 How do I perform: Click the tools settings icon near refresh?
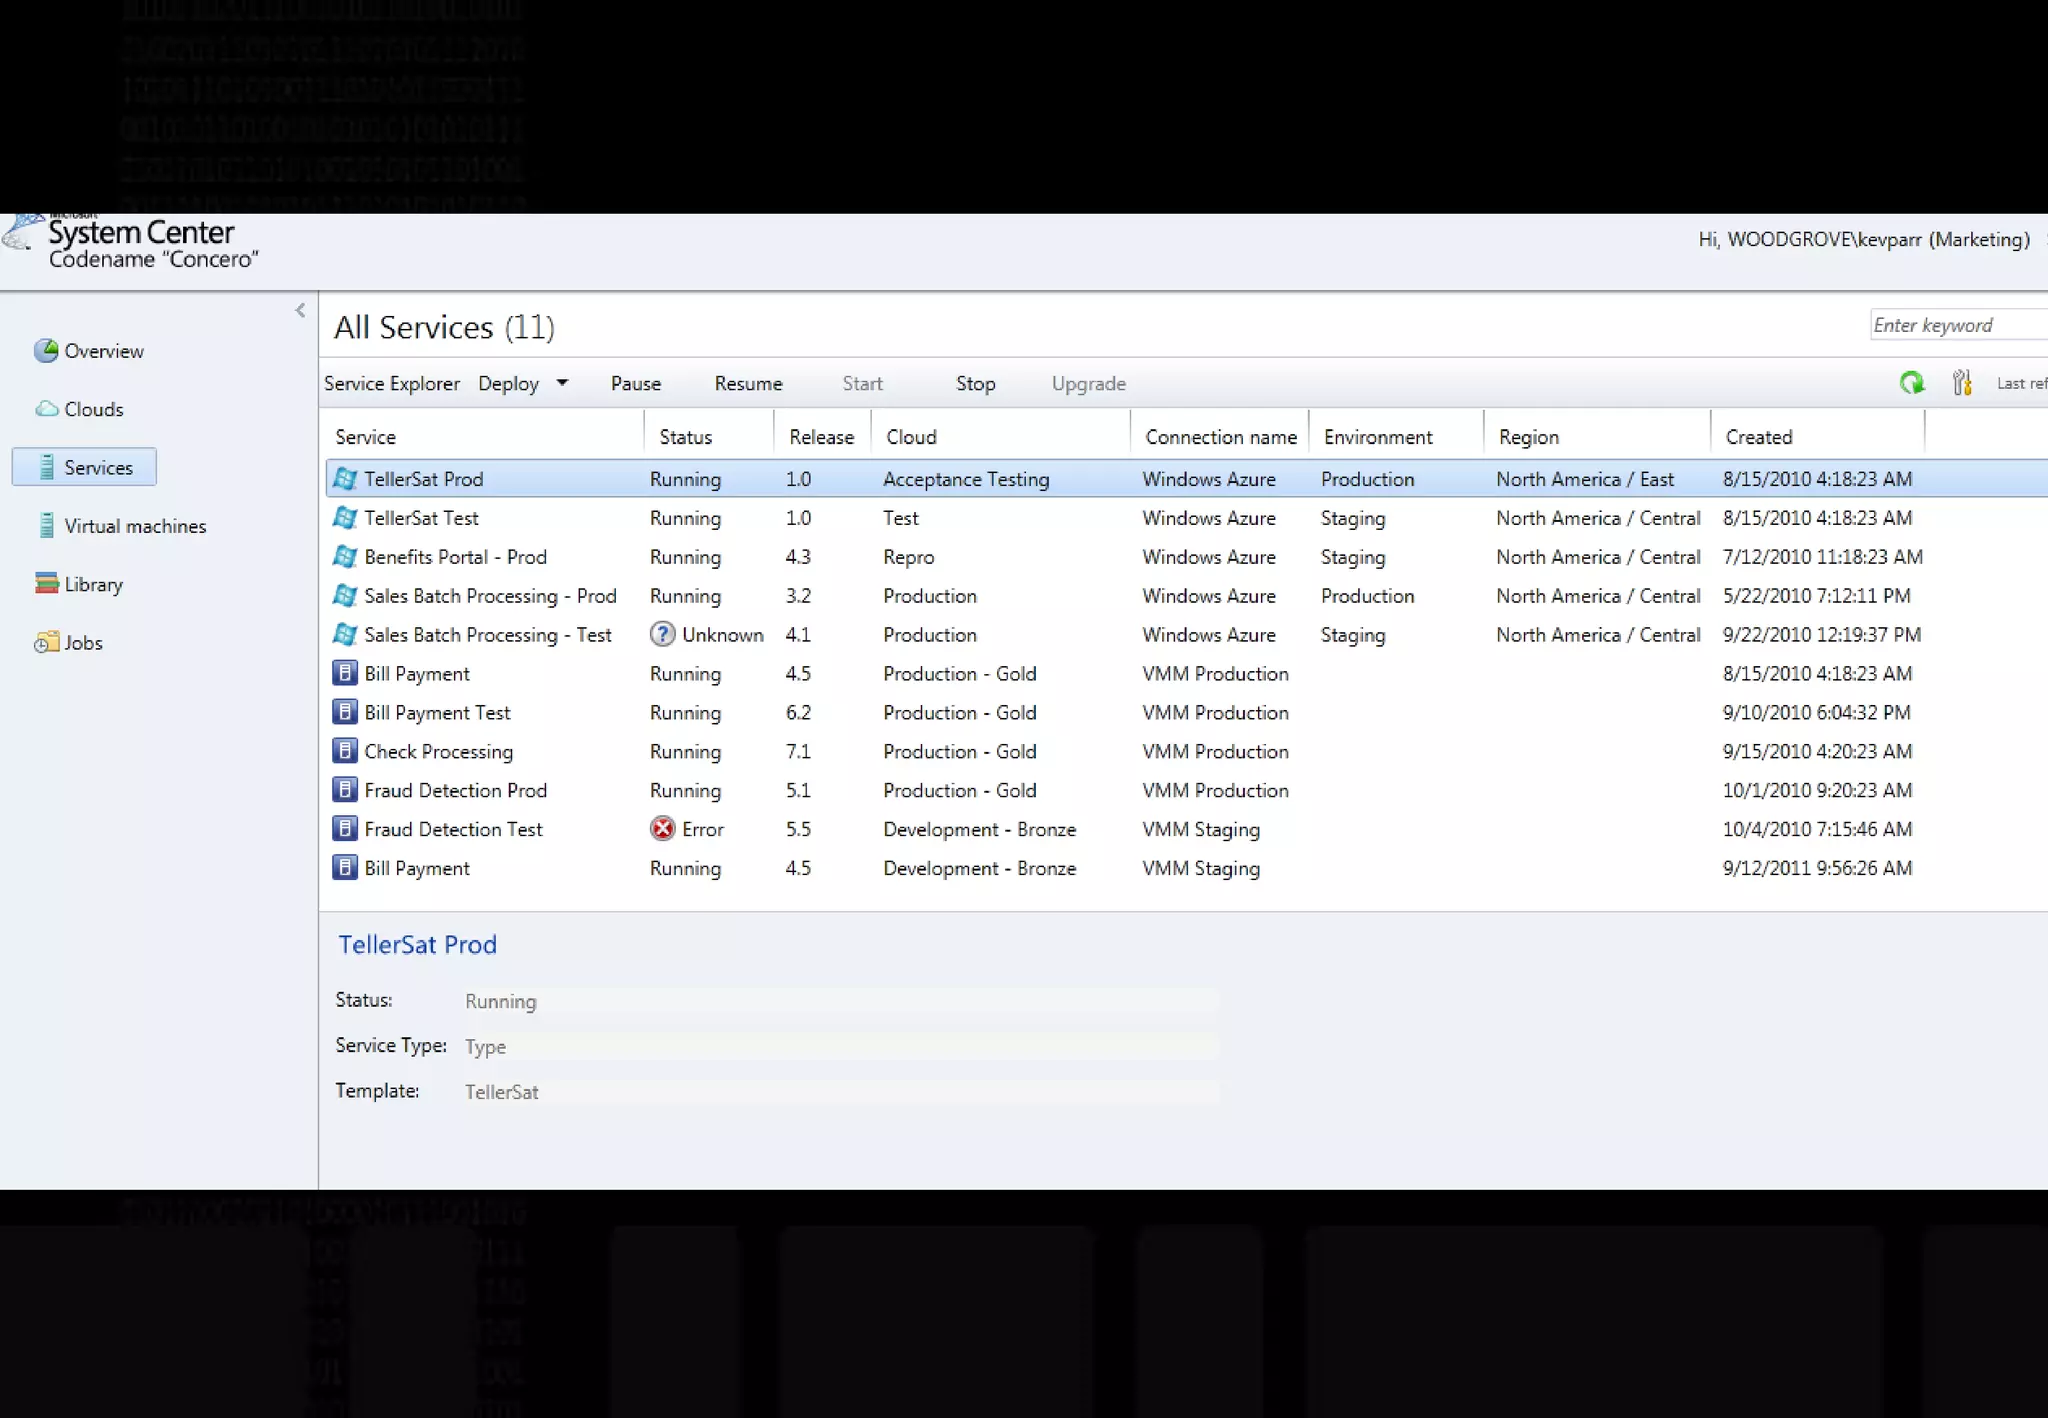1961,383
